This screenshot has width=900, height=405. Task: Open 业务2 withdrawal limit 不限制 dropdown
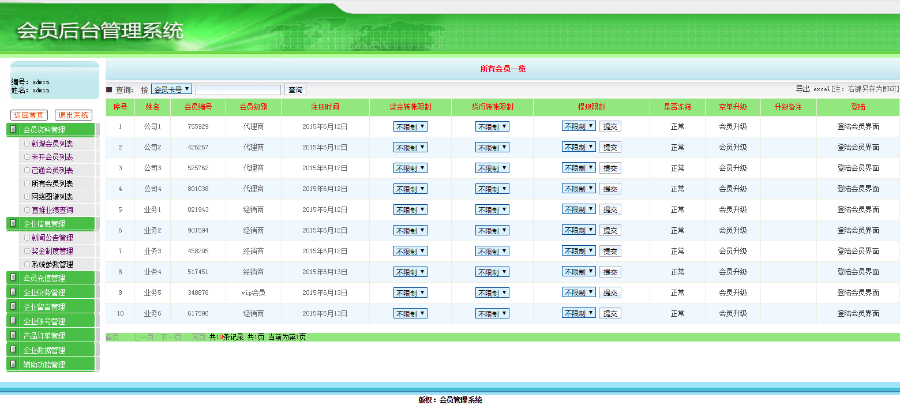click(579, 230)
